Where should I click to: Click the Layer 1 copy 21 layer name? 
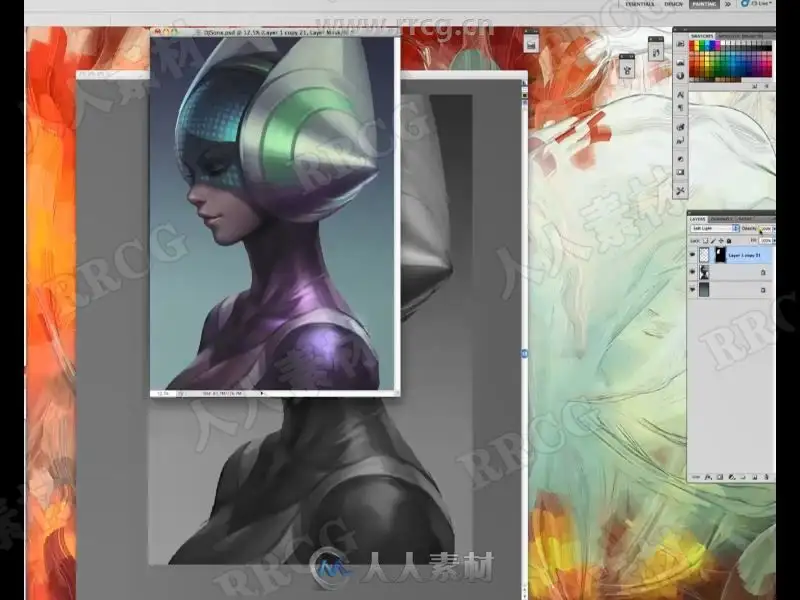pyautogui.click(x=744, y=255)
